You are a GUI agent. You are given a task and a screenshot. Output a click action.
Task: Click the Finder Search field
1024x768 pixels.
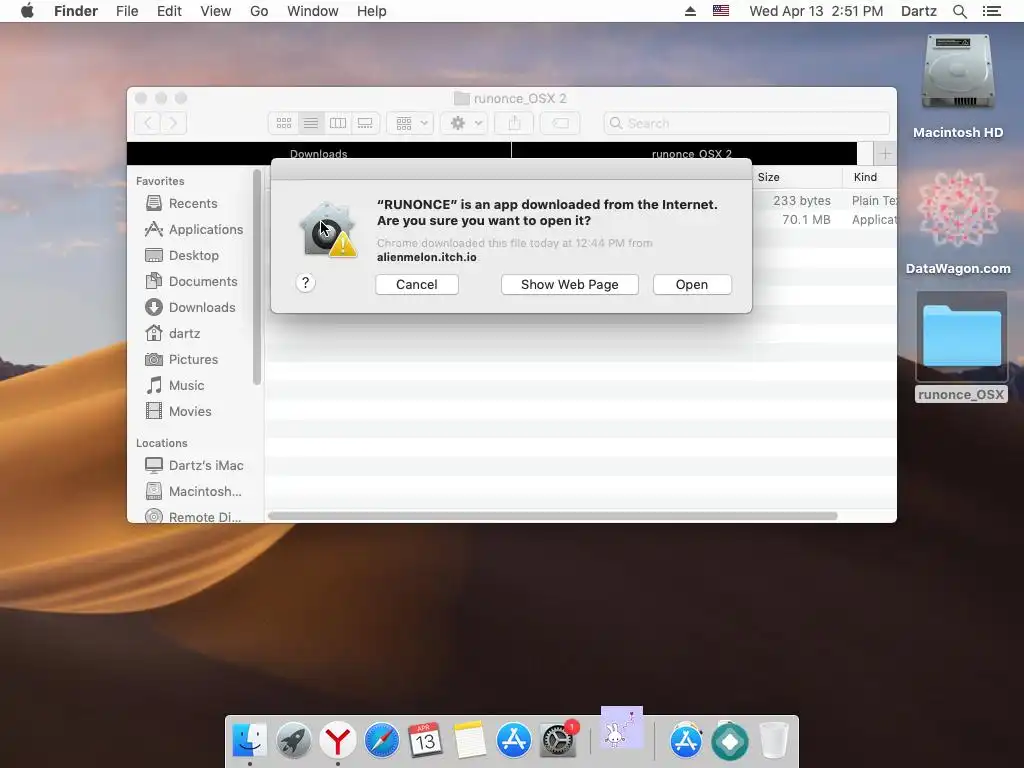(x=746, y=123)
